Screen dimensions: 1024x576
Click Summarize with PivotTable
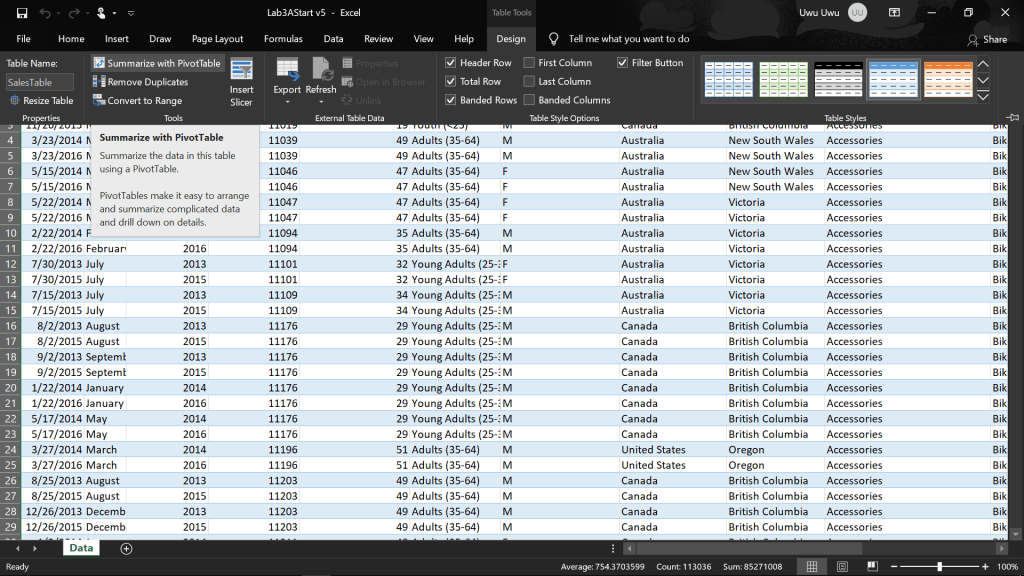pyautogui.click(x=157, y=63)
